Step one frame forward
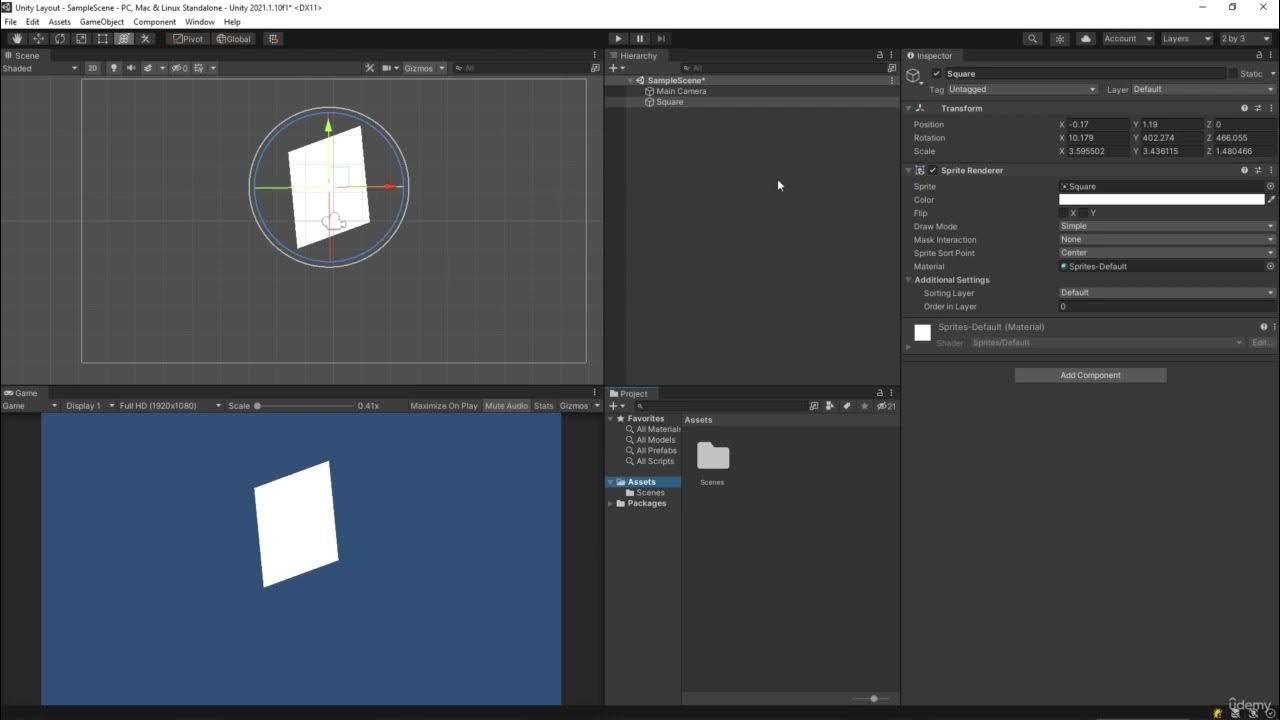Screen dimensions: 1280x720 click(661, 39)
